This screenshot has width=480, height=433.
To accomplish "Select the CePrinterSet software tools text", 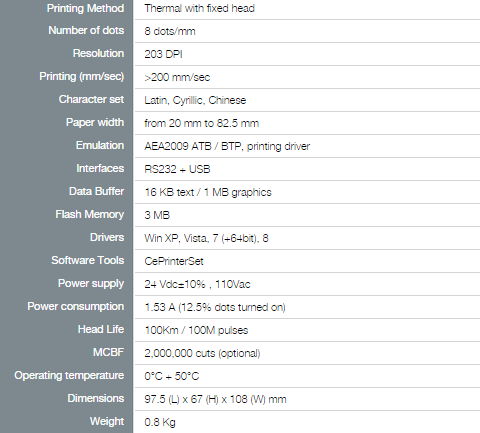I will (174, 261).
